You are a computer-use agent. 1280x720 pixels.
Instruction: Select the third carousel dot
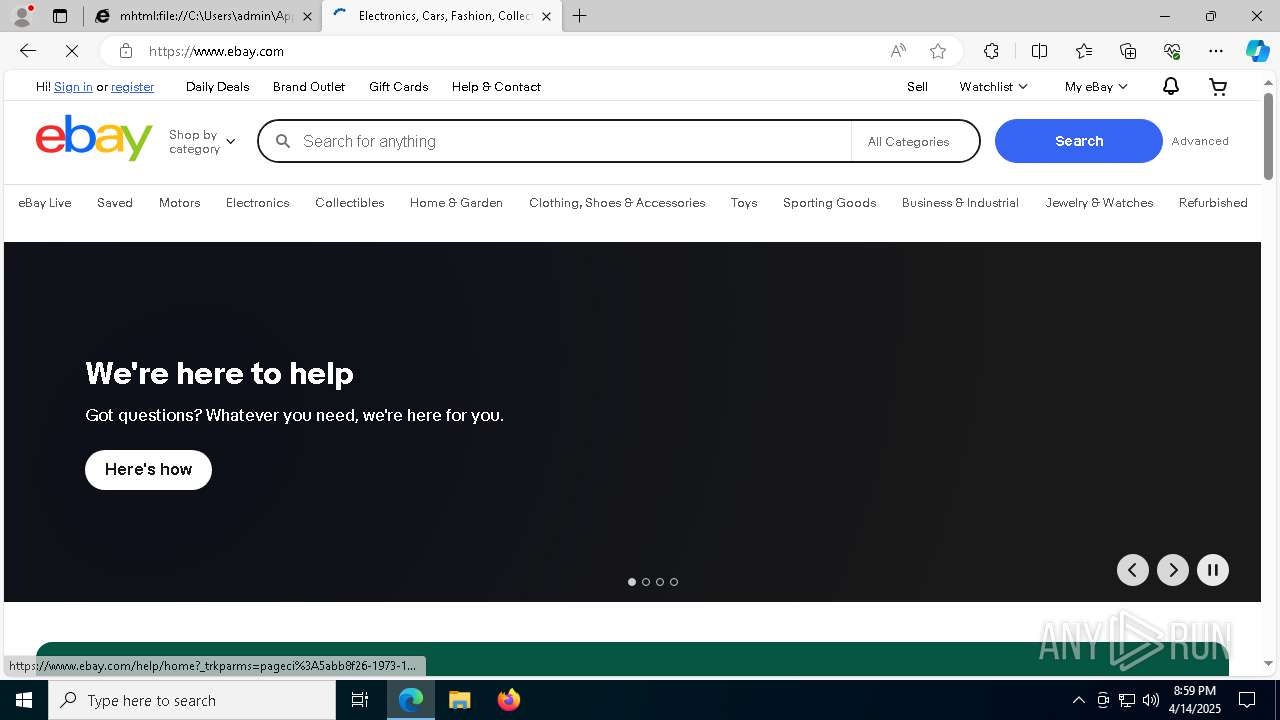(660, 582)
